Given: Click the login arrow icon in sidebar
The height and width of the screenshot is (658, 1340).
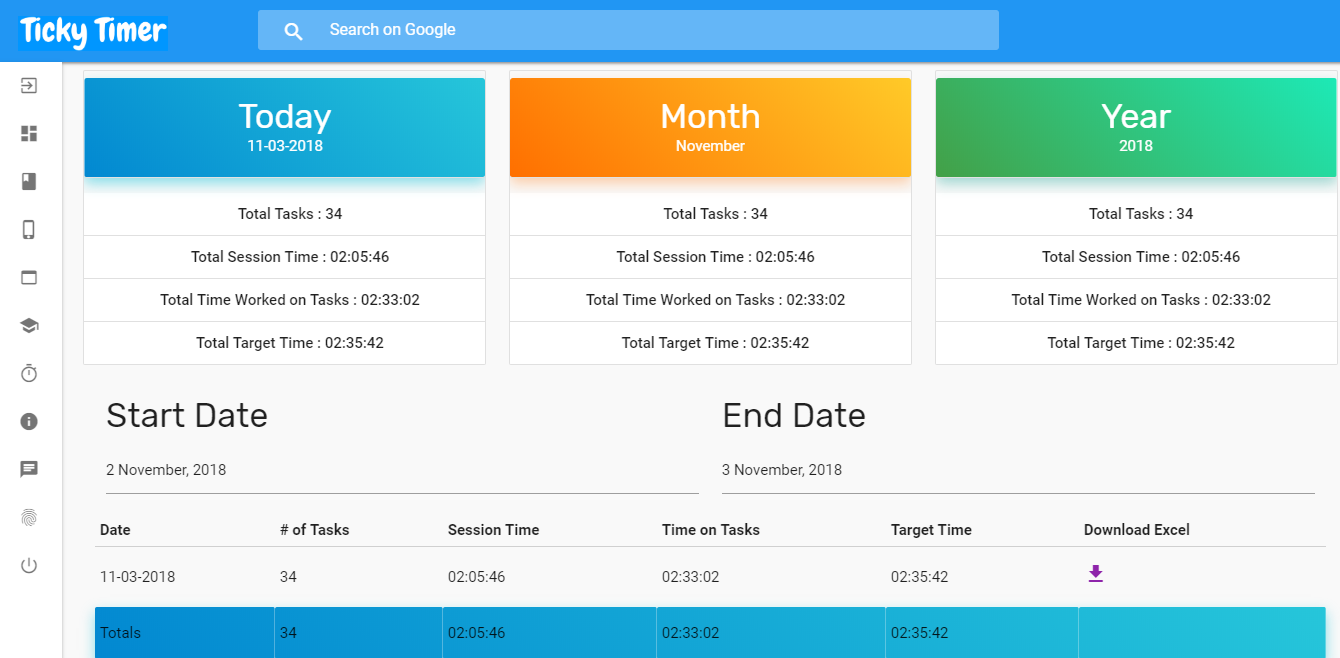Looking at the screenshot, I should [29, 86].
